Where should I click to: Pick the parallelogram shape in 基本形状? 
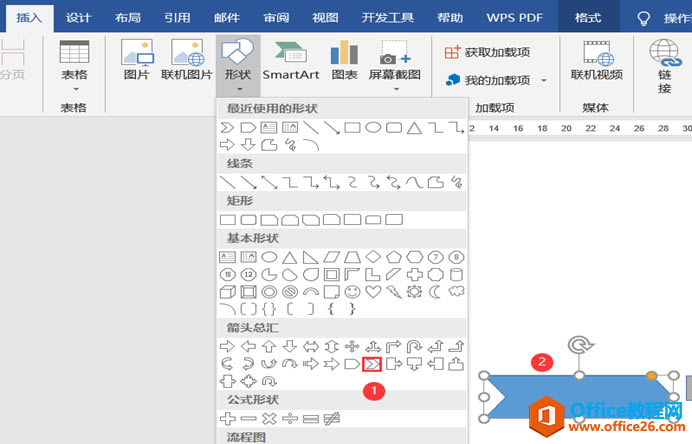point(331,257)
